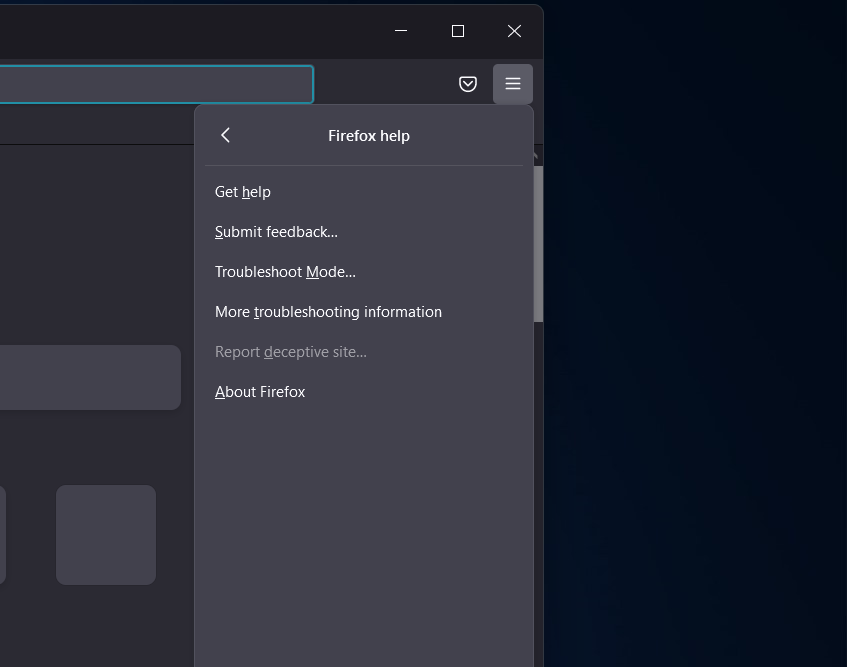Open About Firefox
The height and width of the screenshot is (667, 847).
(x=260, y=392)
